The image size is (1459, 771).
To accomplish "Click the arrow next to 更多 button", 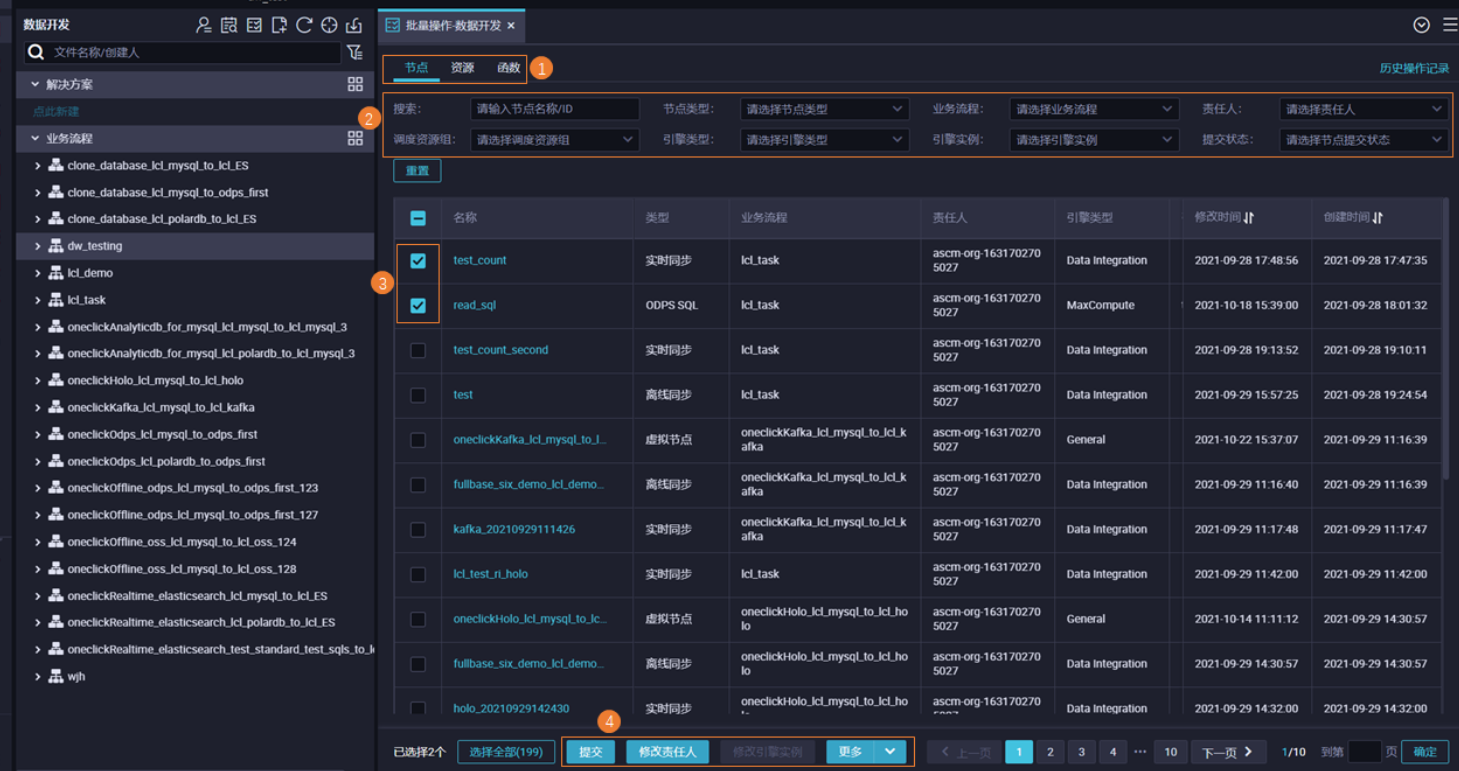I will [x=890, y=752].
